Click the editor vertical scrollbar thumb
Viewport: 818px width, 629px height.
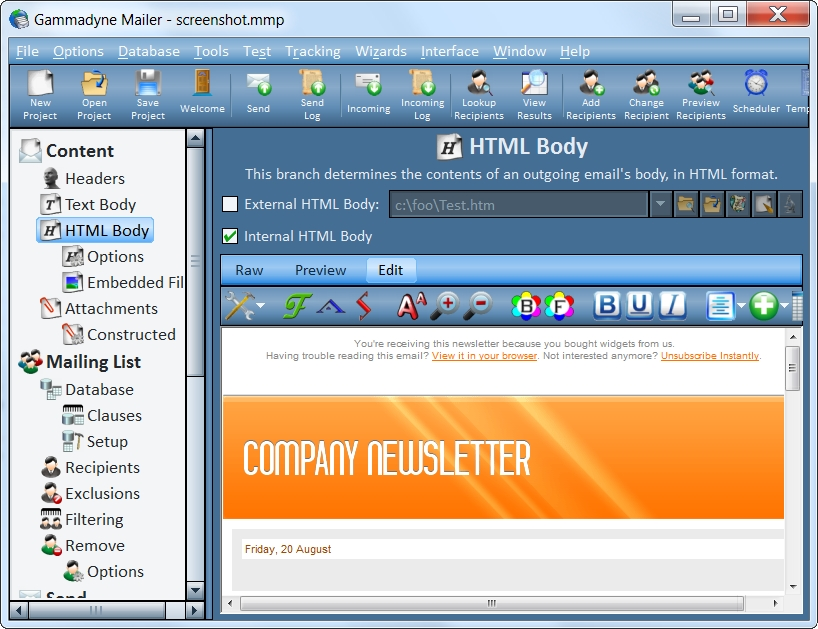click(792, 368)
